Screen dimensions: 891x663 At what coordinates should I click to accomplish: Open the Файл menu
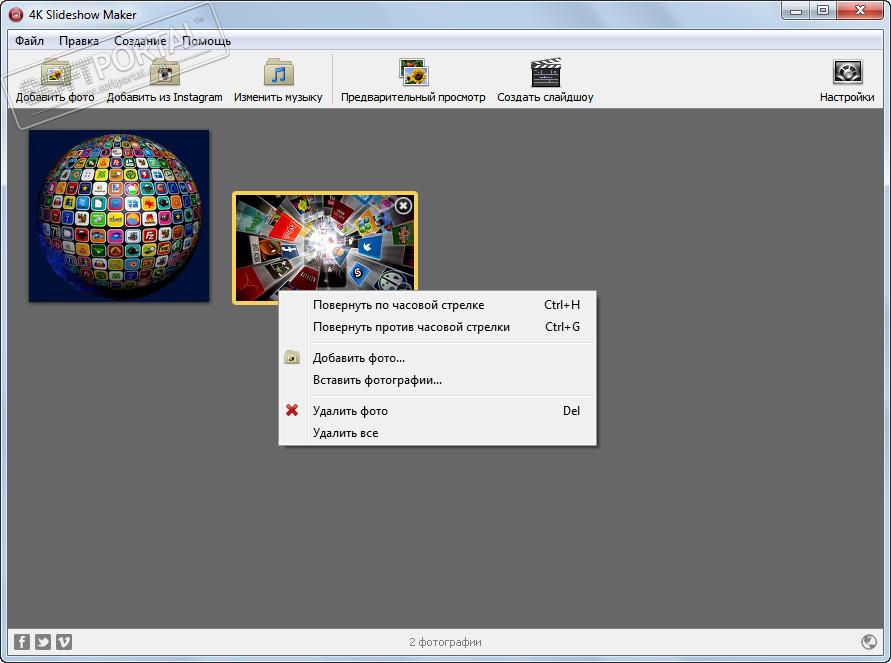click(x=30, y=40)
